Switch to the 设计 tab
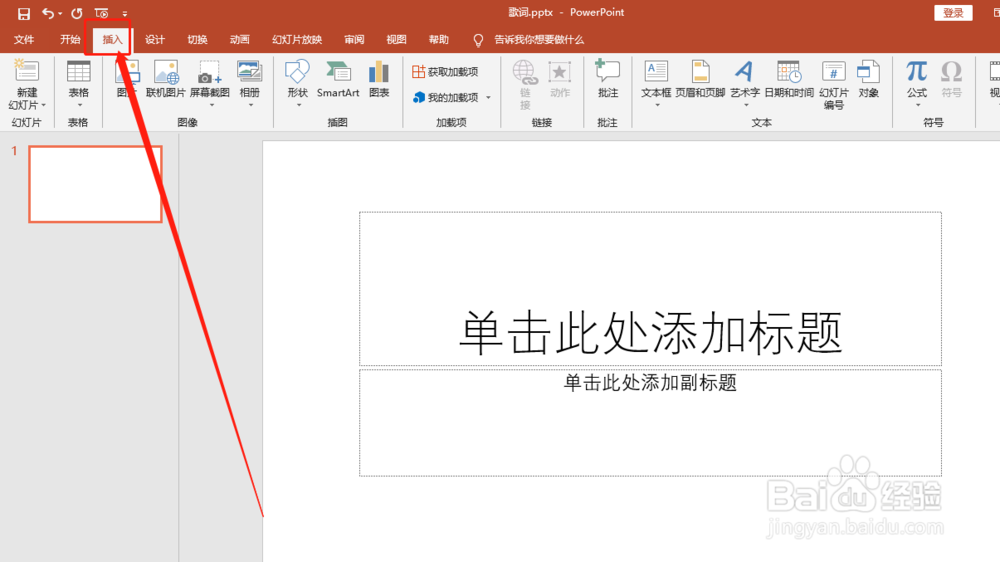Screen dimensions: 1000x562 click(x=154, y=40)
